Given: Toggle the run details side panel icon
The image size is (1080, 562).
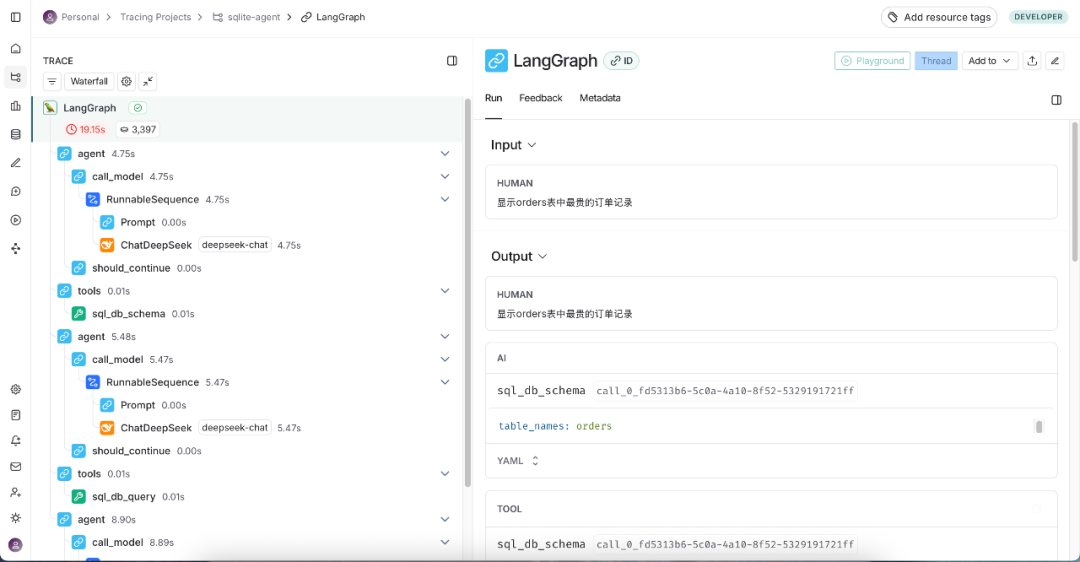Looking at the screenshot, I should 1057,100.
